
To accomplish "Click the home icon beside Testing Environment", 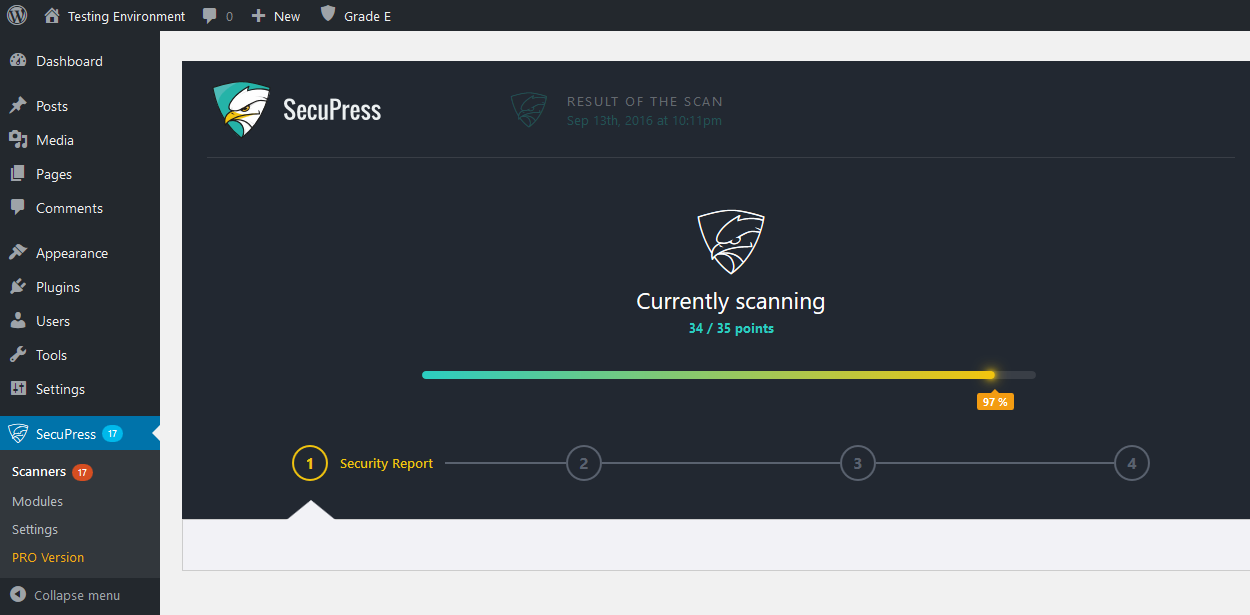I will 53,15.
